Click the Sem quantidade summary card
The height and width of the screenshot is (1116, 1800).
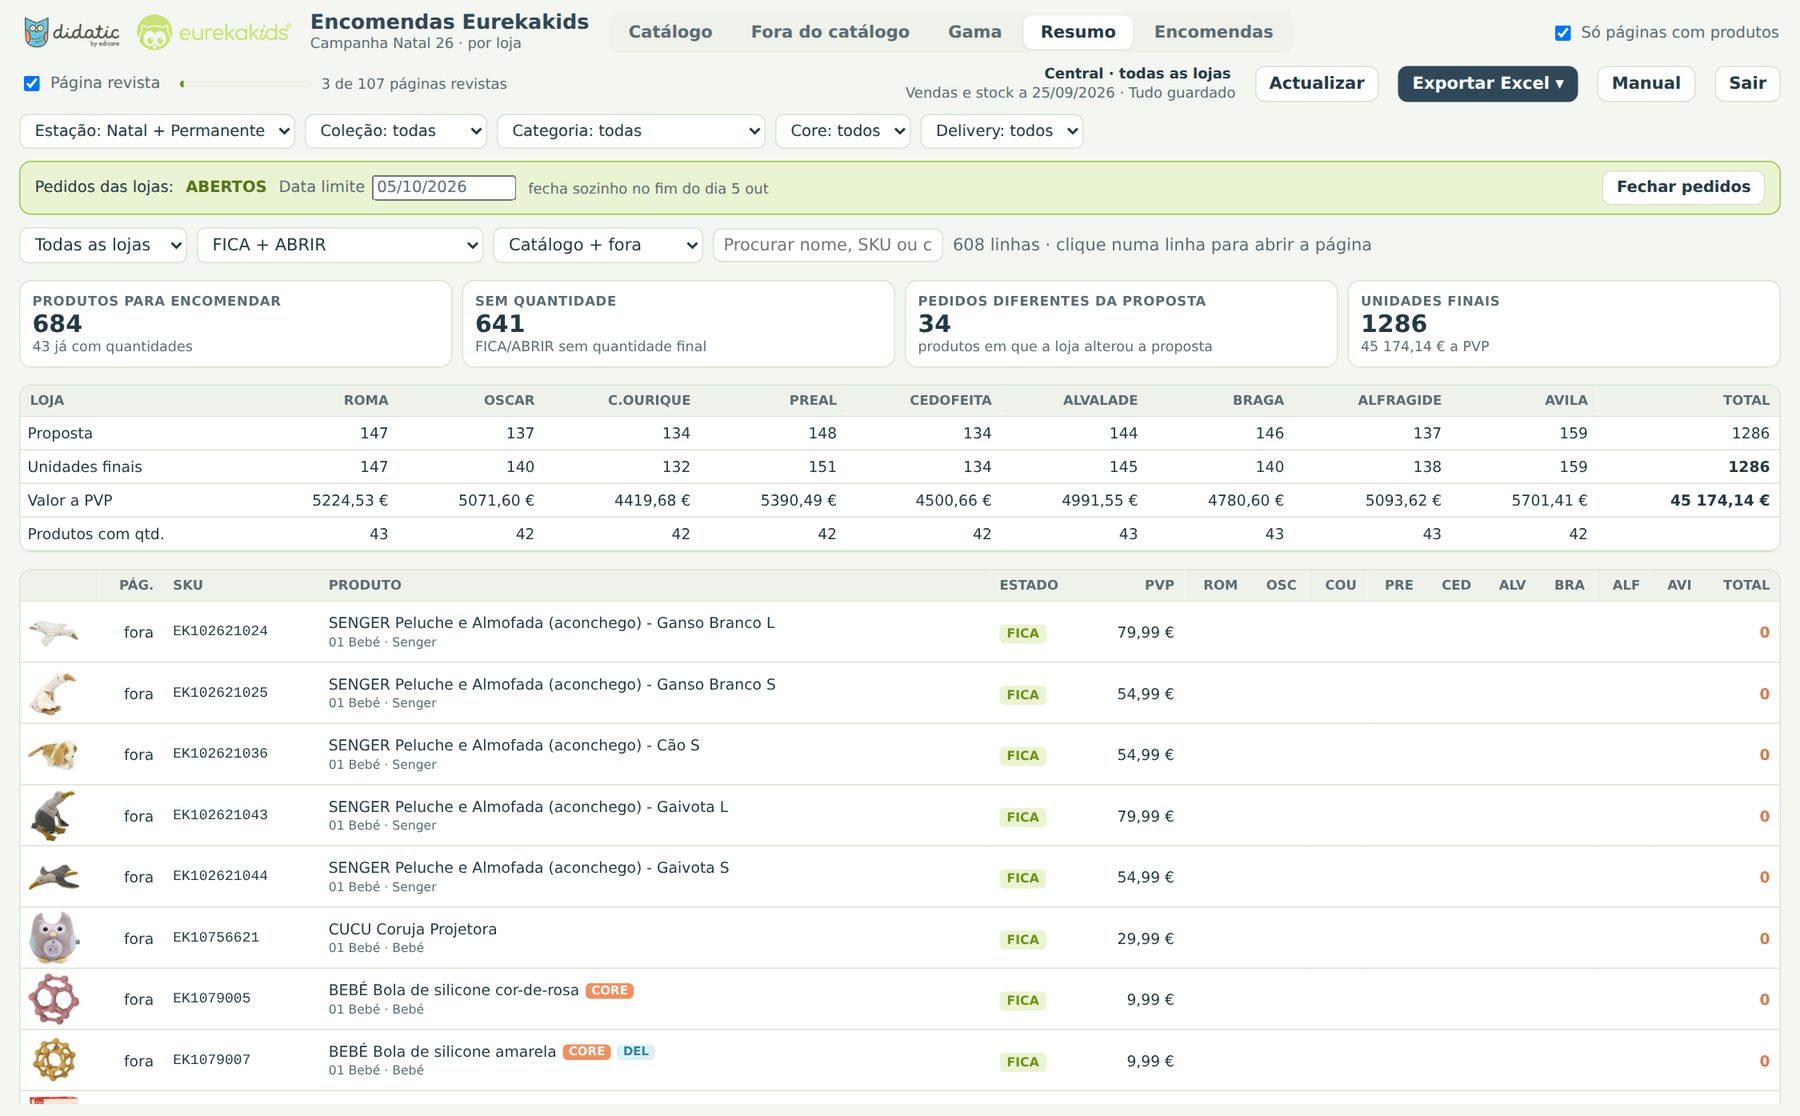pos(678,324)
